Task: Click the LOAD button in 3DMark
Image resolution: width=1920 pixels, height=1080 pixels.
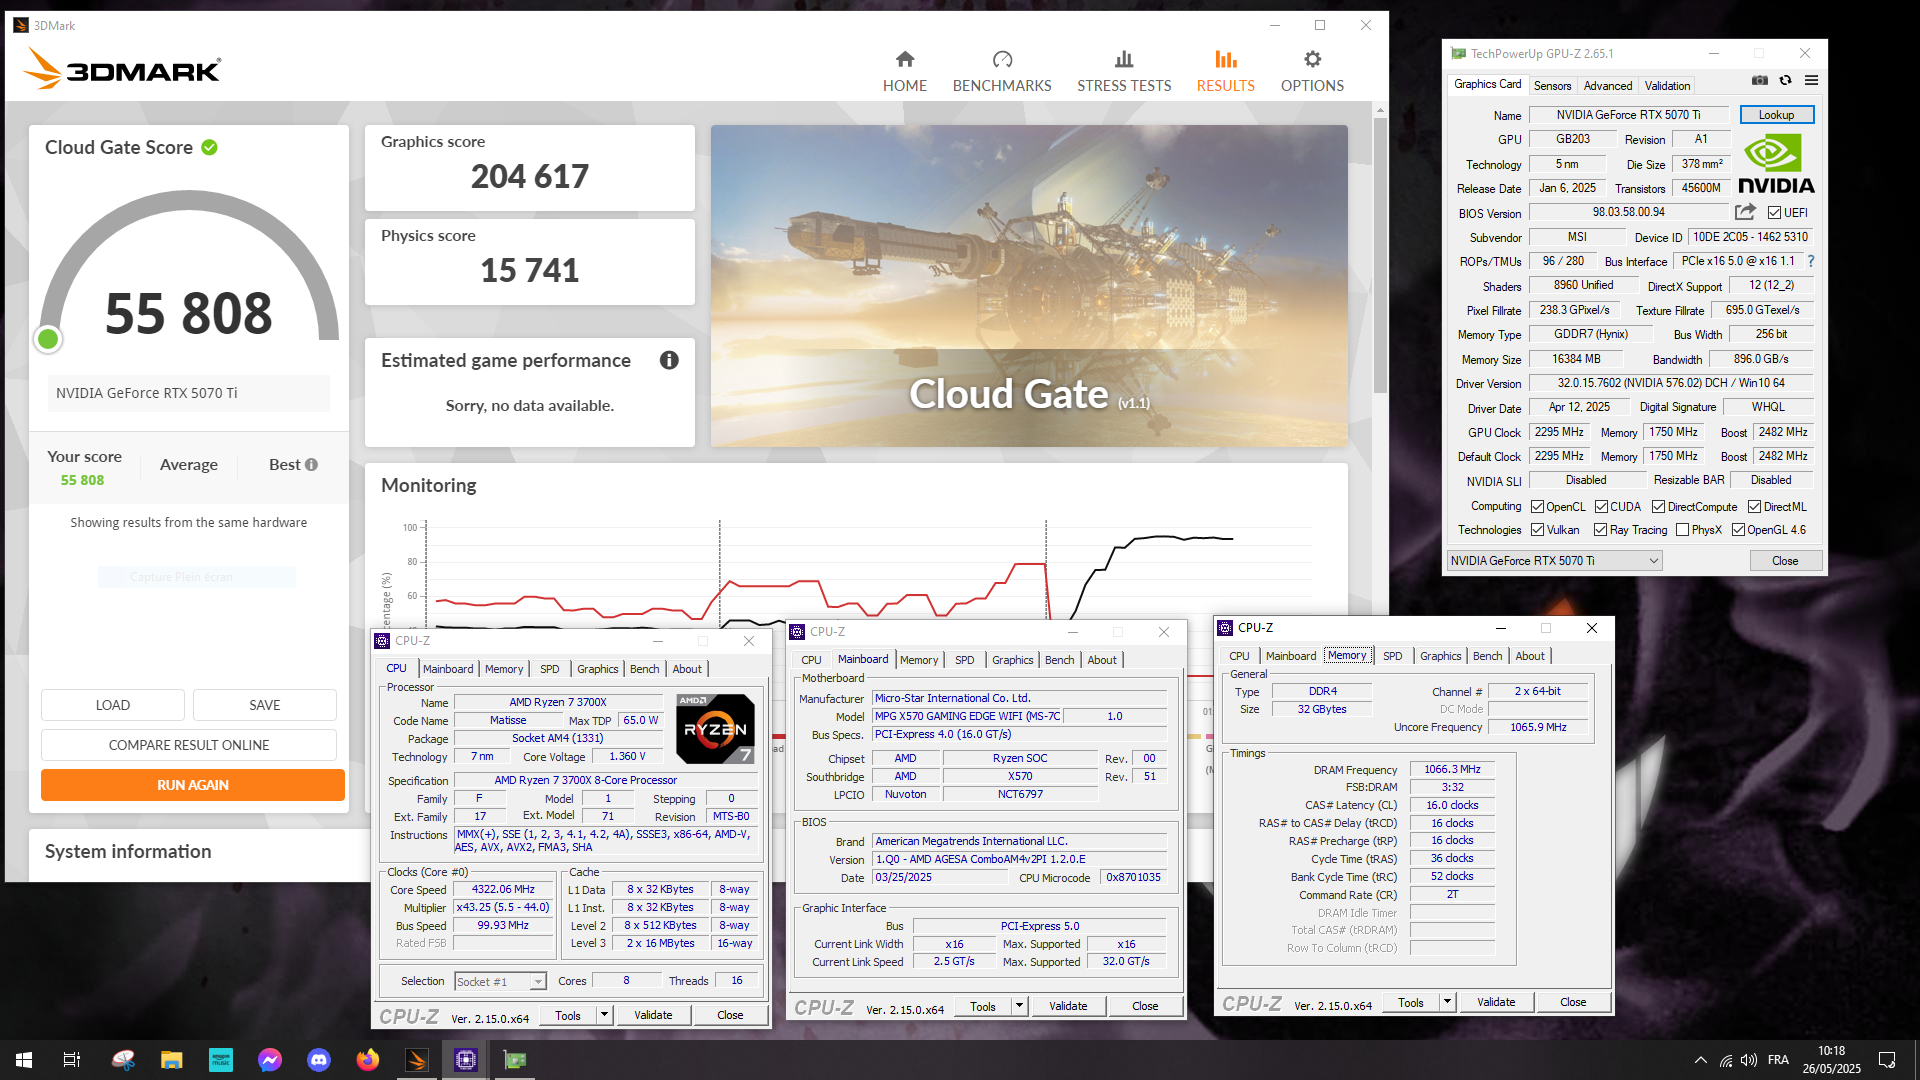Action: click(113, 705)
